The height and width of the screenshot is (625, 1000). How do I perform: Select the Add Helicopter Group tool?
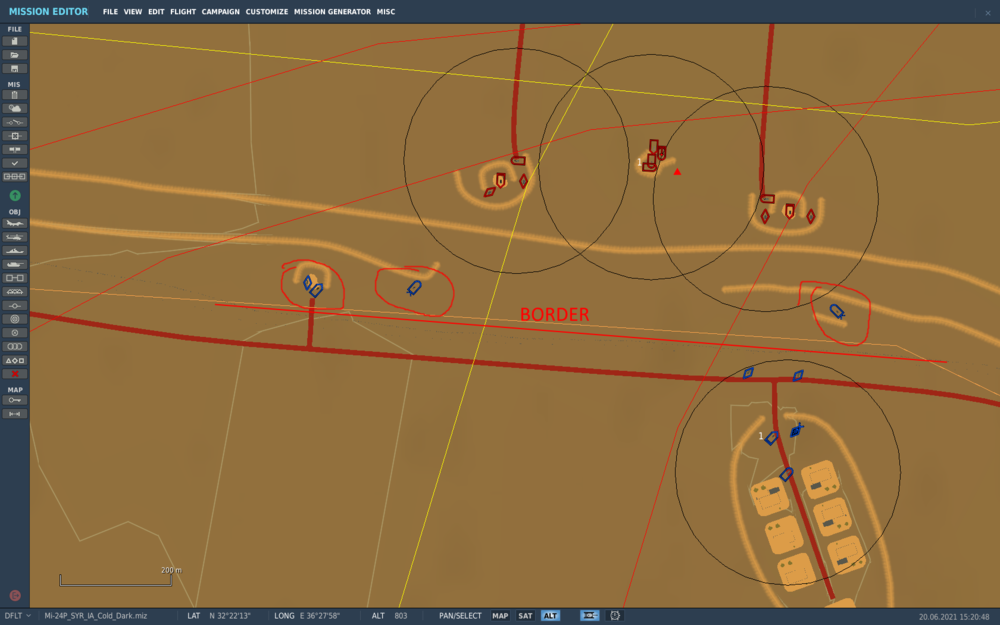pos(15,237)
